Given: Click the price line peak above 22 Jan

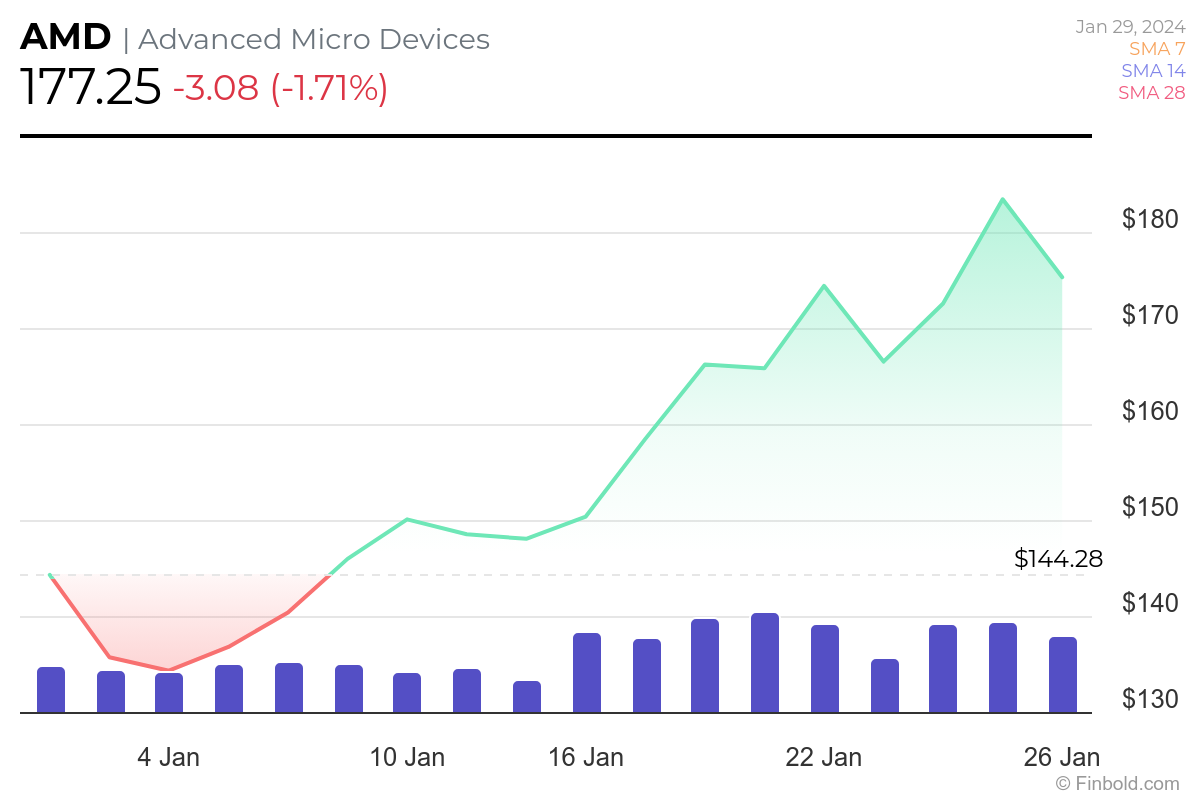Looking at the screenshot, I should [824, 286].
